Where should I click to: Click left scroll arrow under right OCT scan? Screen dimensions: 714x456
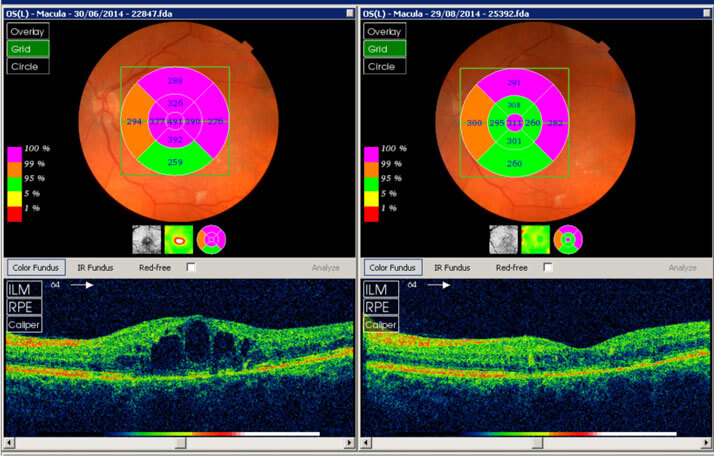(366, 442)
